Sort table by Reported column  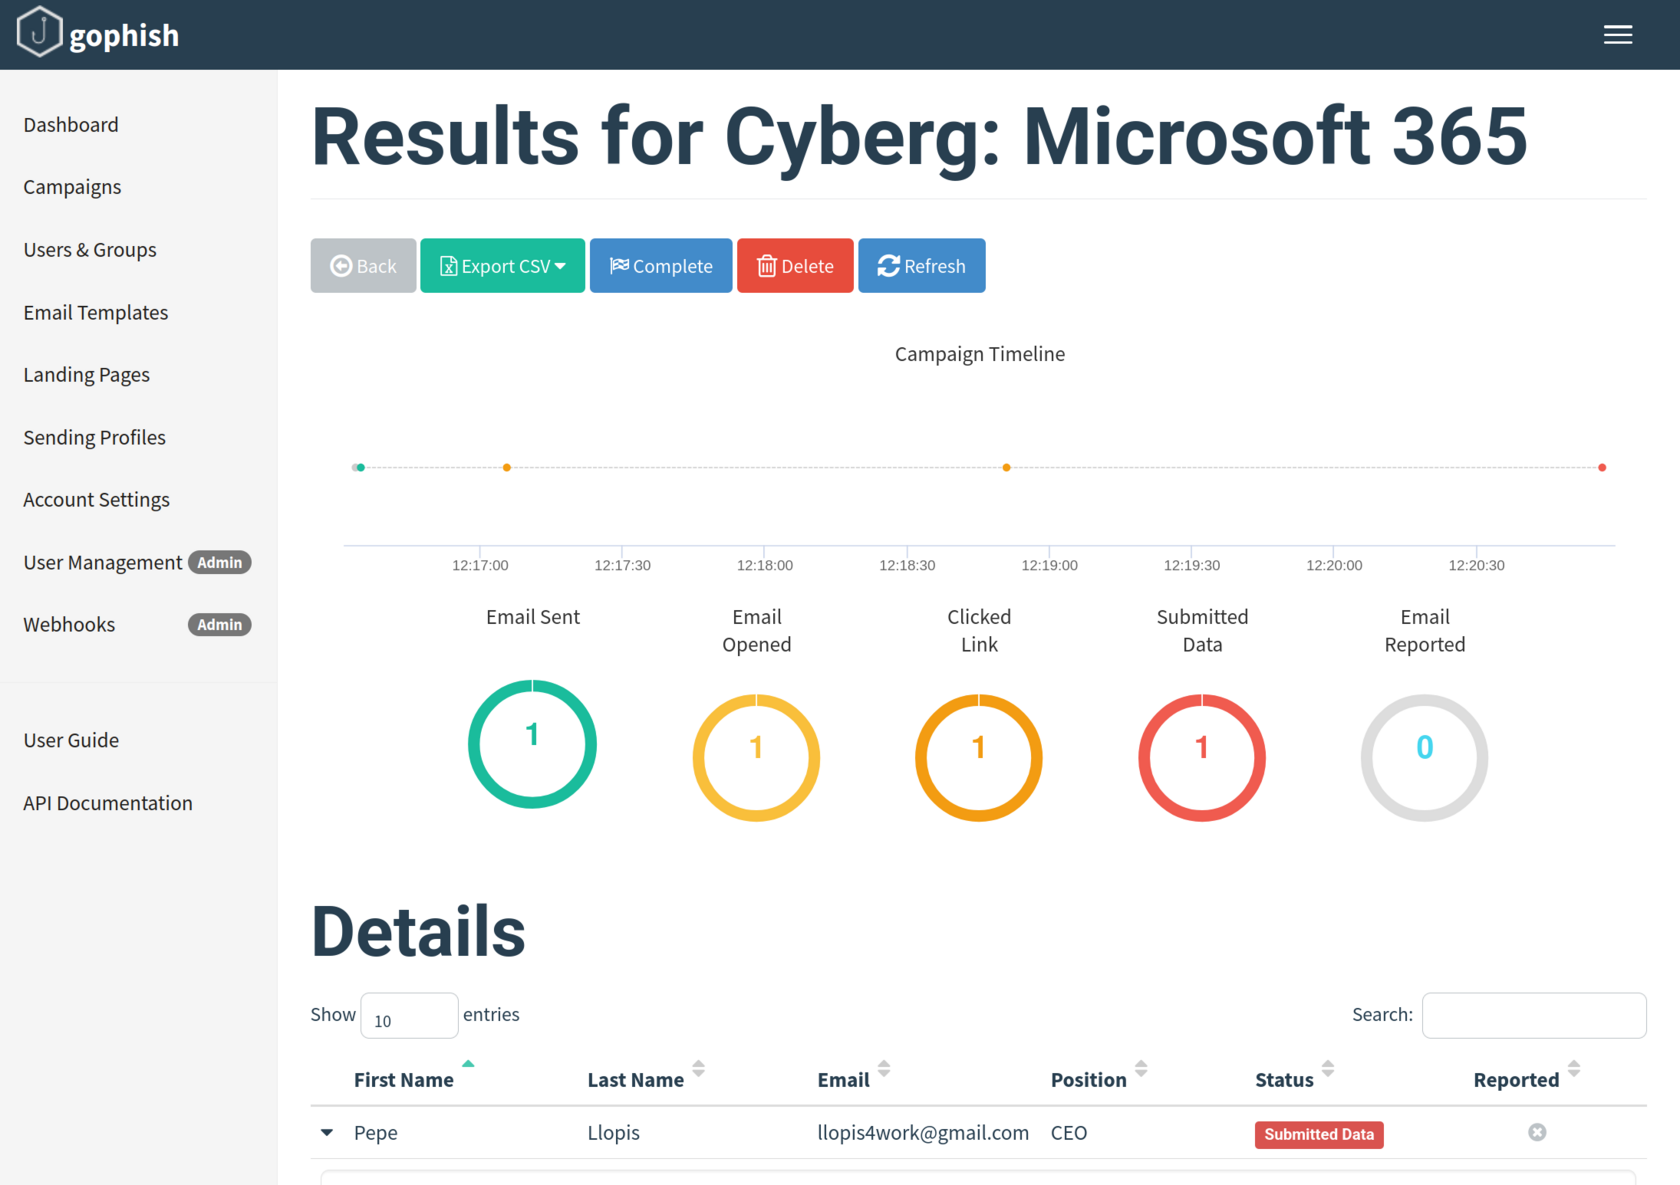click(1516, 1080)
